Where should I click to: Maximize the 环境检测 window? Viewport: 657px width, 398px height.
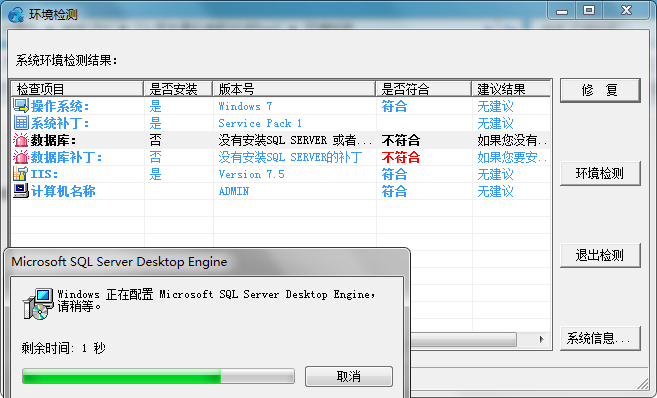(x=589, y=10)
